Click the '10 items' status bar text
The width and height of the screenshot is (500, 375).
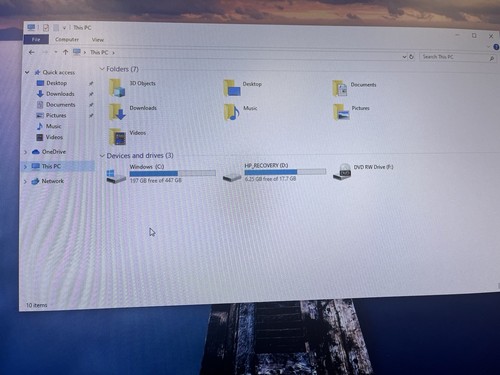[x=37, y=305]
